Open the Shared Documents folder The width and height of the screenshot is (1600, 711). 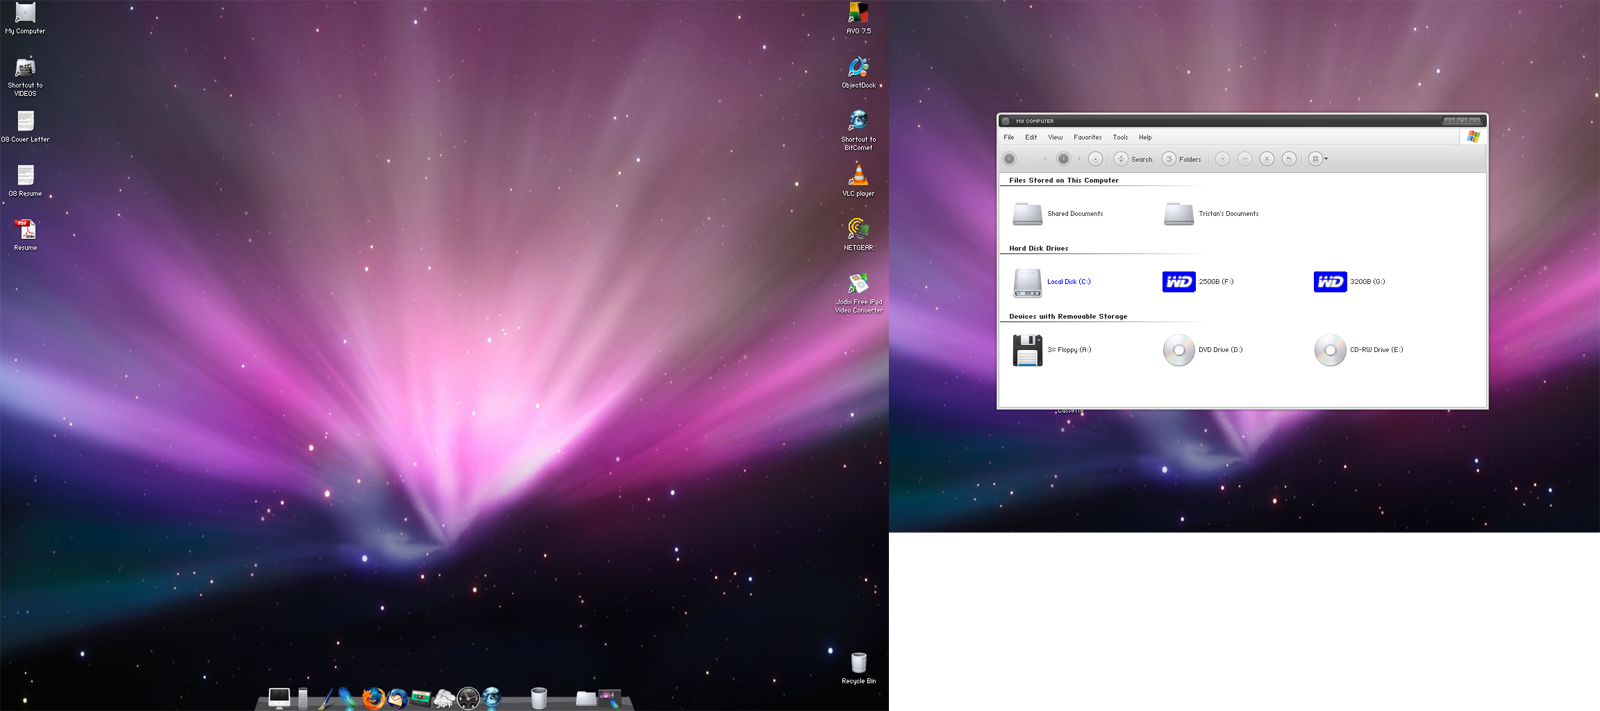[1058, 213]
